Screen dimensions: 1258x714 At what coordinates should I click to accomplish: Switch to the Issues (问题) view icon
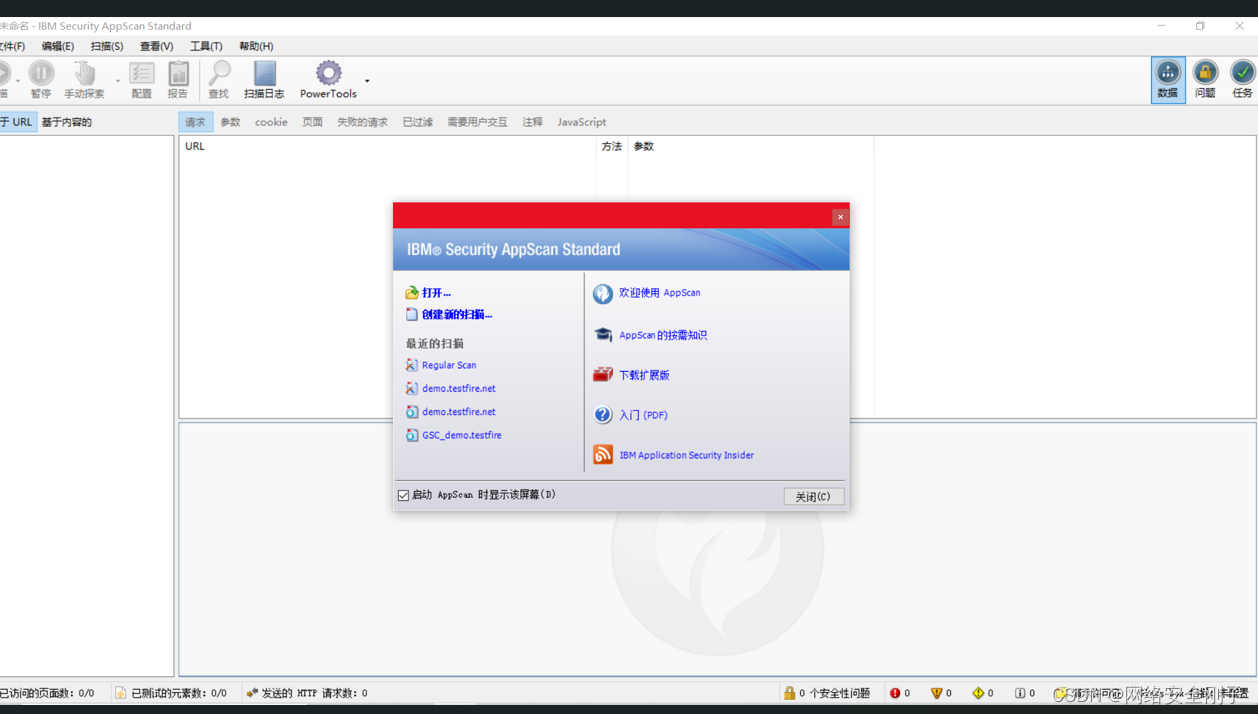point(1205,72)
